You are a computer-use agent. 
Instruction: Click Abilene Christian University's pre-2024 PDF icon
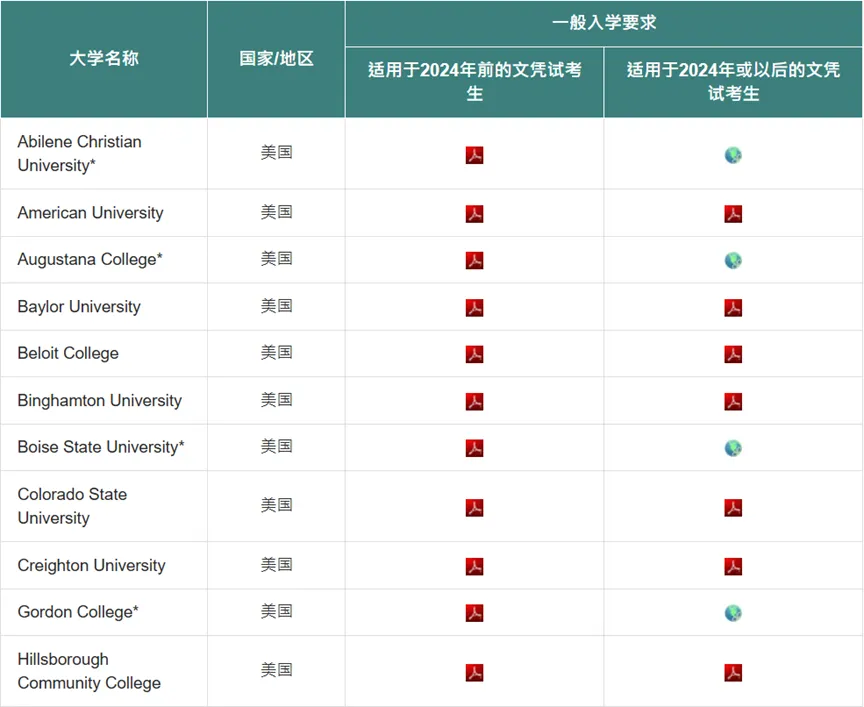tap(474, 155)
